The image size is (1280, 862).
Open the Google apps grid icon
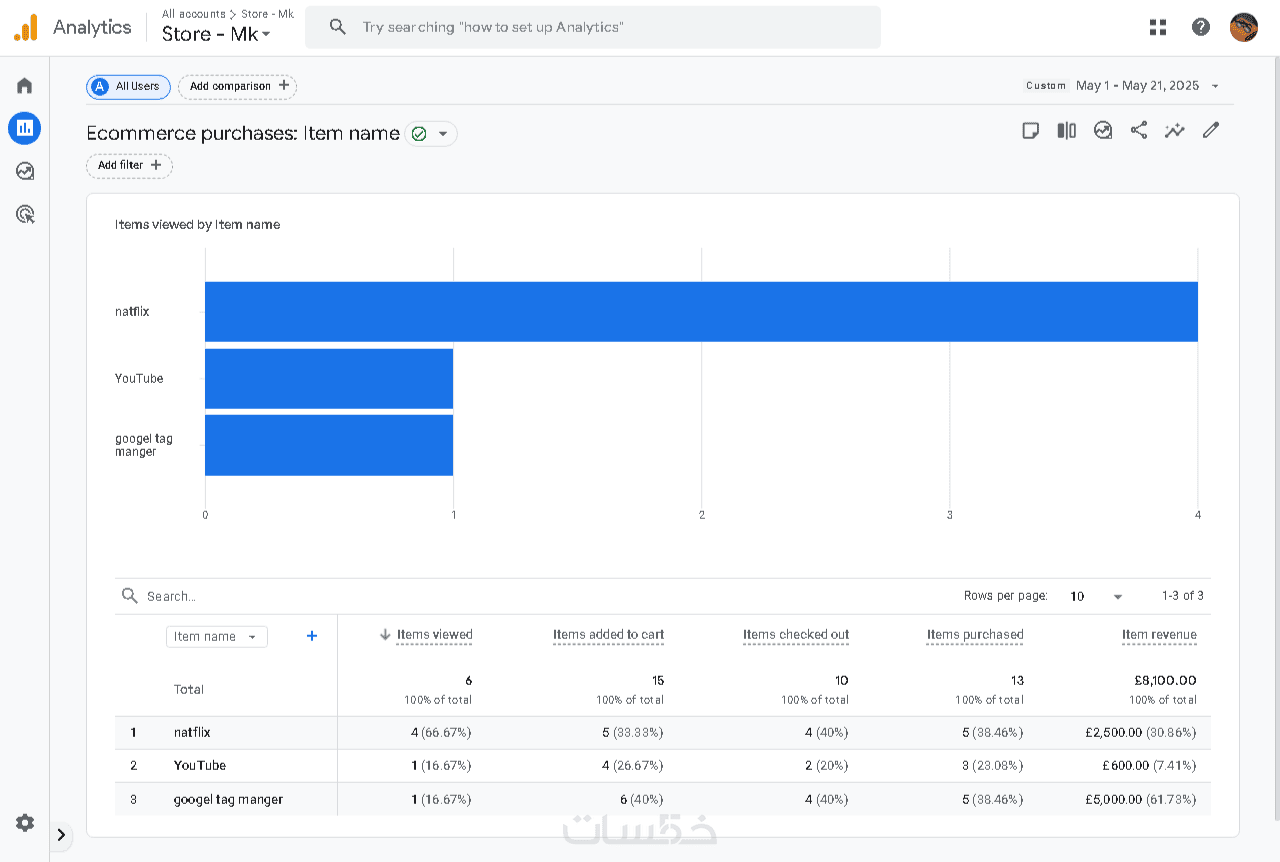click(x=1158, y=28)
